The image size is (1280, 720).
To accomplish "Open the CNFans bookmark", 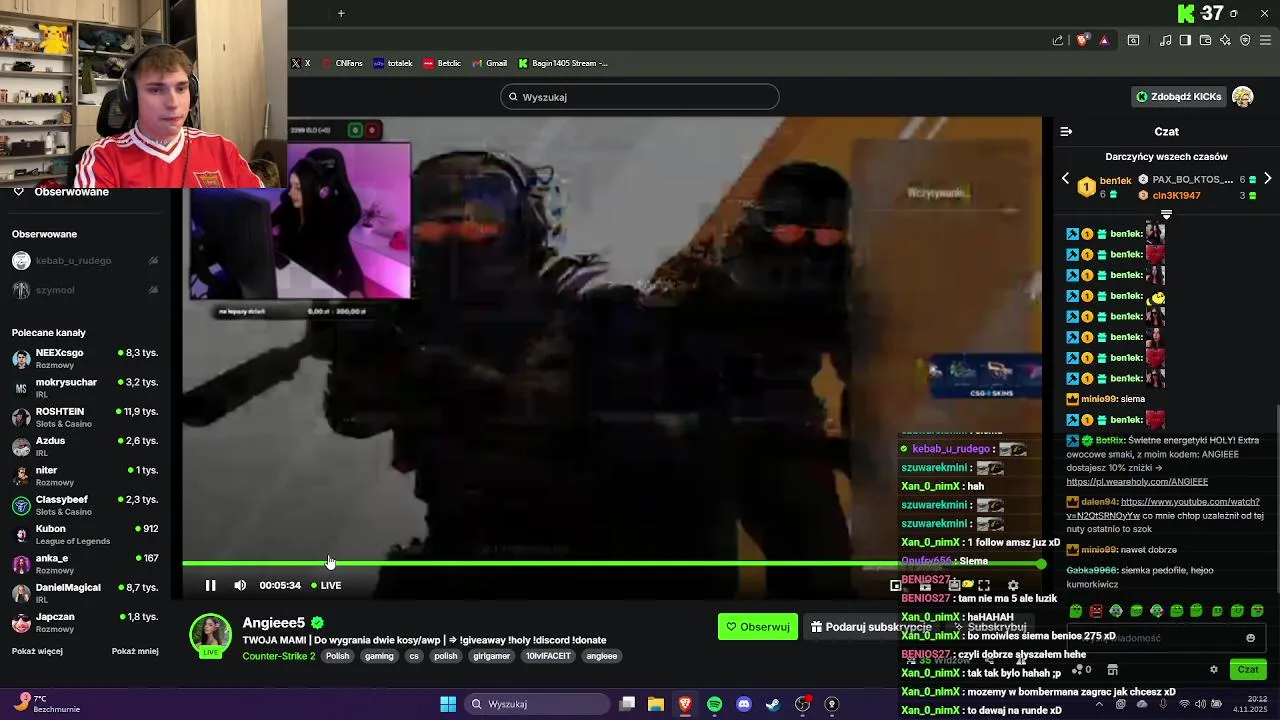I will (342, 63).
